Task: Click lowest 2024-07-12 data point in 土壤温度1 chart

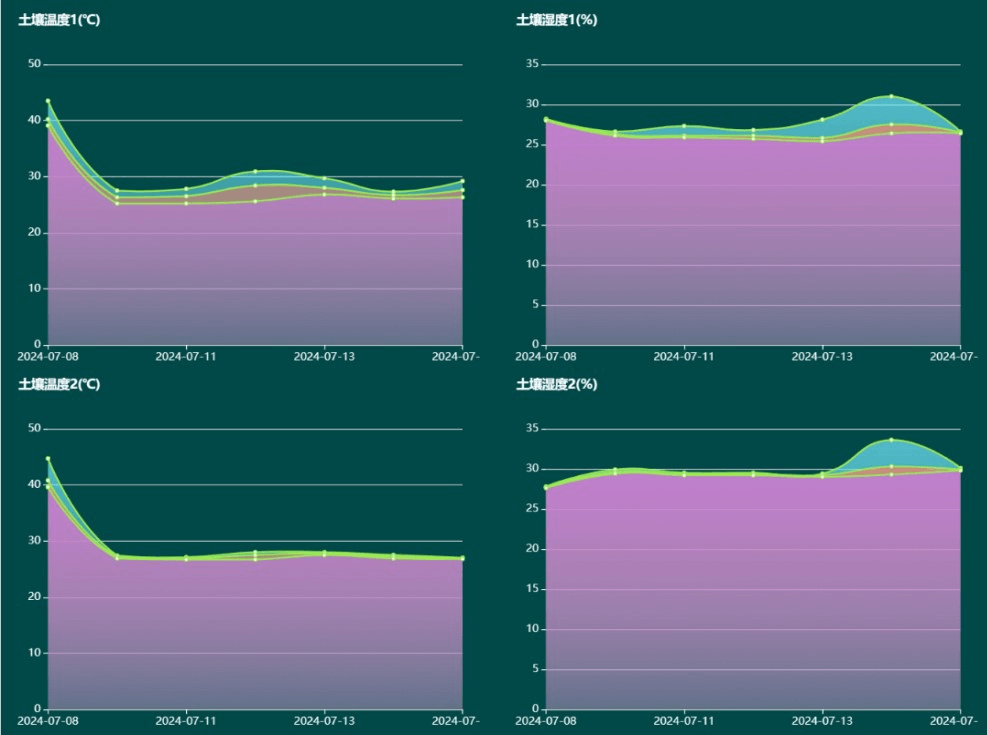Action: pos(255,201)
